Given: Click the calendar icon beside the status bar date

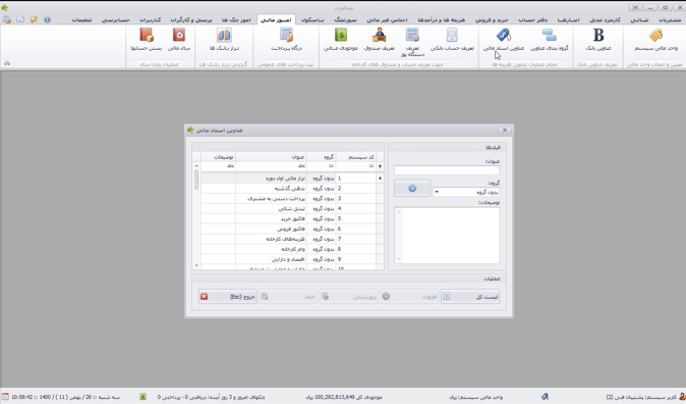Looking at the screenshot, I should 5,397.
